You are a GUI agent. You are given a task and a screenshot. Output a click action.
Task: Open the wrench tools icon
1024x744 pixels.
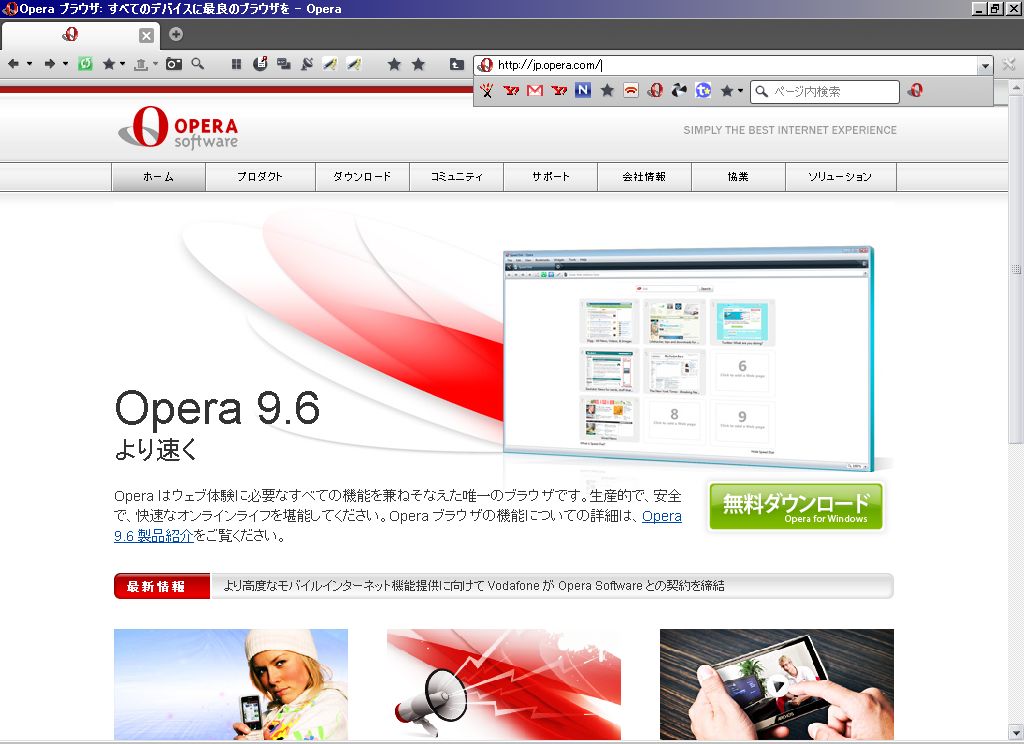coord(1009,64)
